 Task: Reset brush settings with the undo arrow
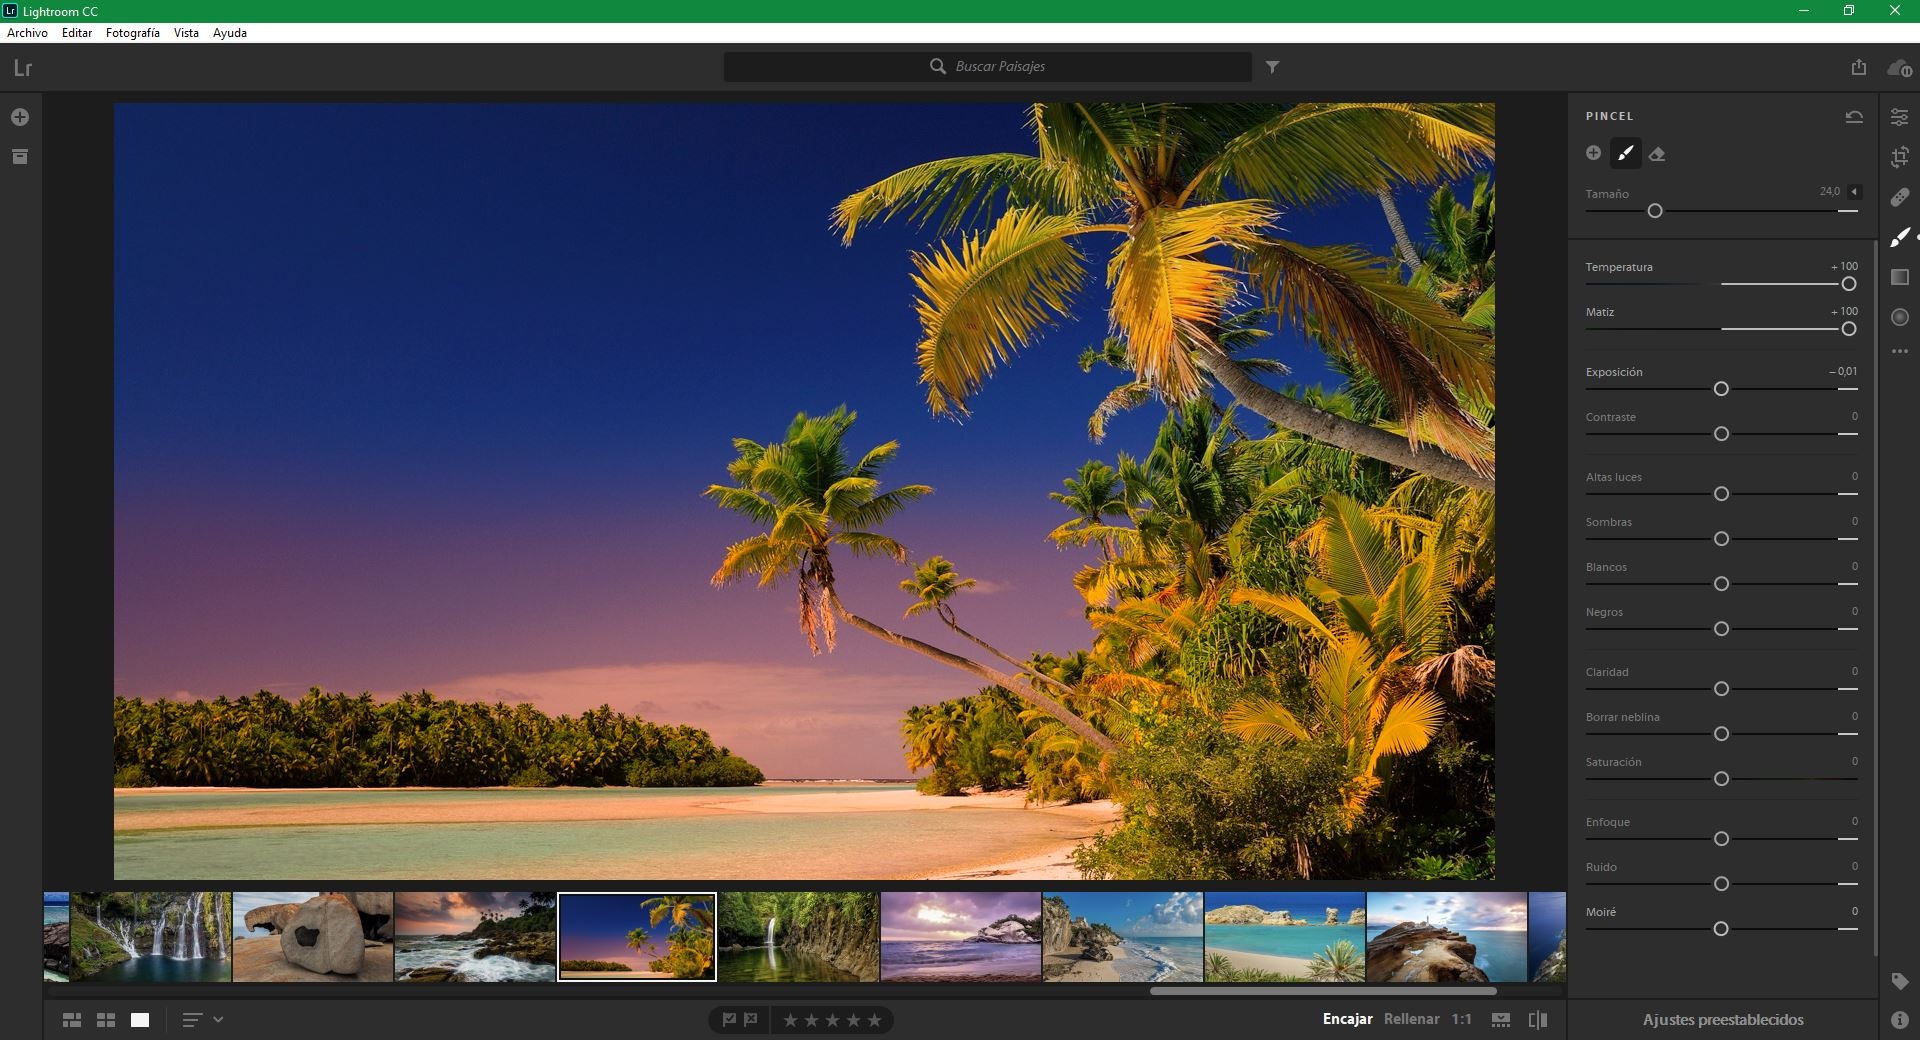pos(1854,116)
